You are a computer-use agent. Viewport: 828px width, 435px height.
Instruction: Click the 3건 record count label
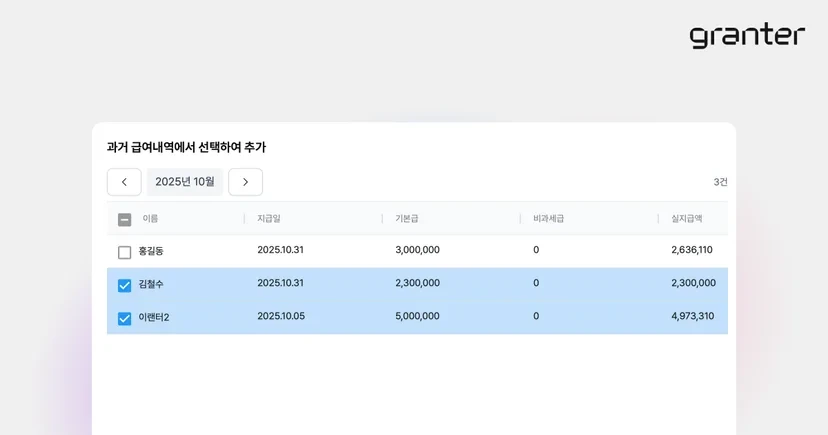720,182
